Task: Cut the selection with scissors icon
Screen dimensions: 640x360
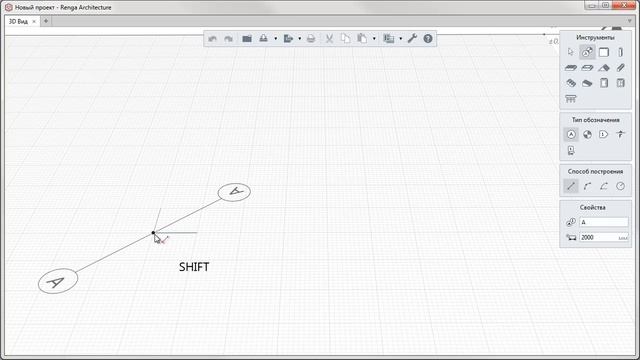Action: tap(329, 39)
